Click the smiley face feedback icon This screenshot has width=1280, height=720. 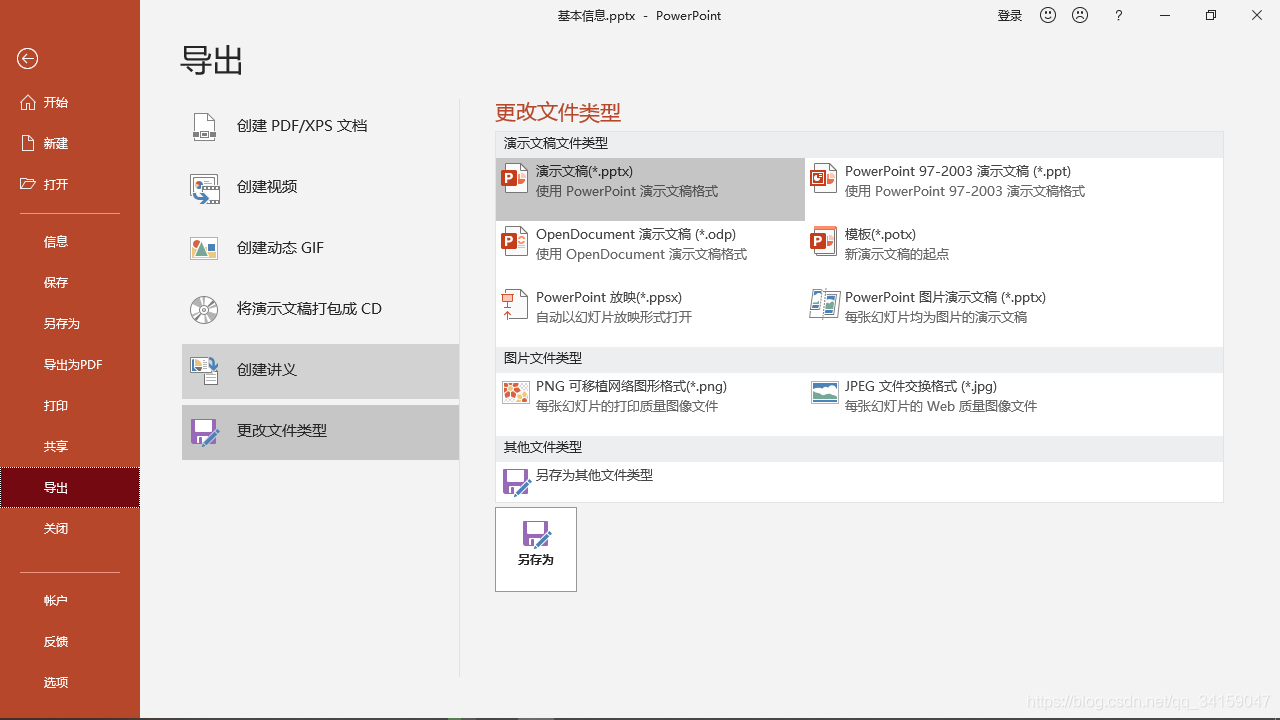click(x=1048, y=15)
